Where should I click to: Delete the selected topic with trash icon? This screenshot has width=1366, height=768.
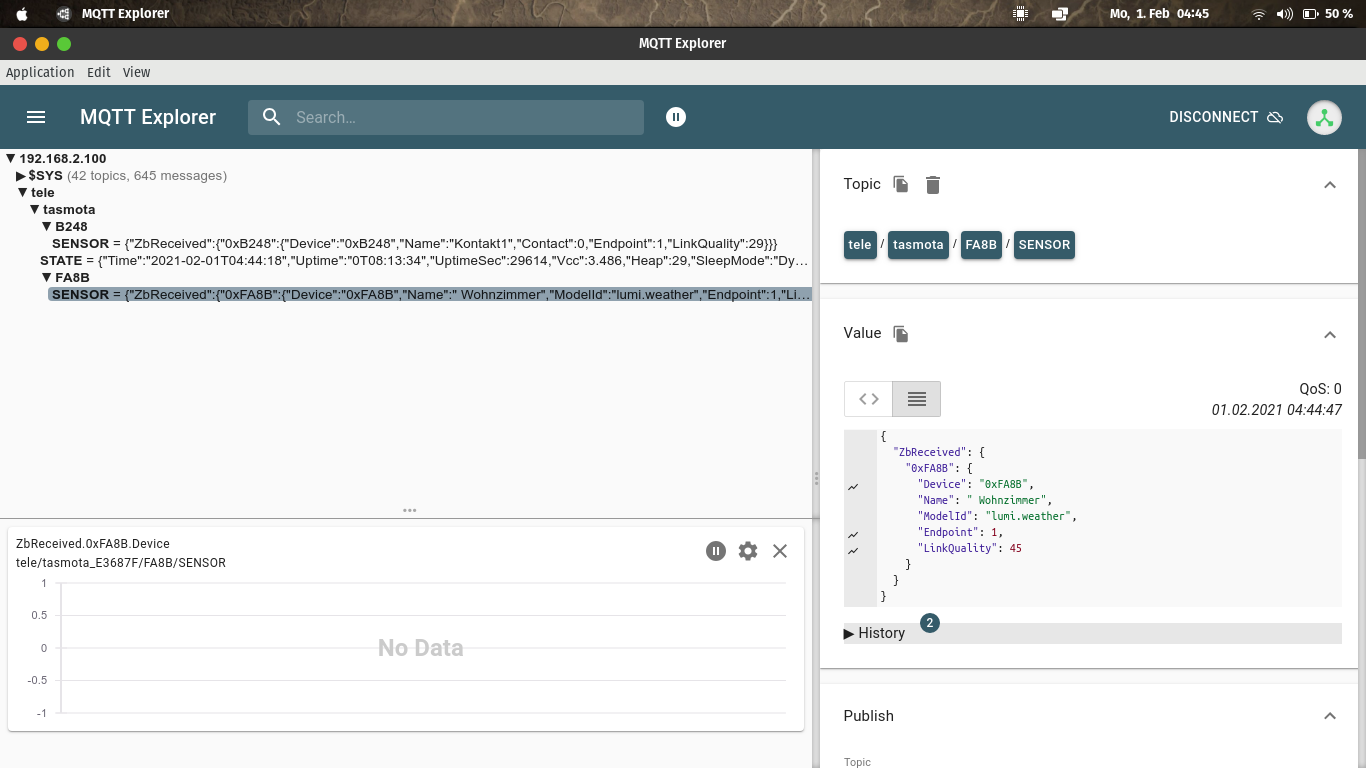pos(933,184)
